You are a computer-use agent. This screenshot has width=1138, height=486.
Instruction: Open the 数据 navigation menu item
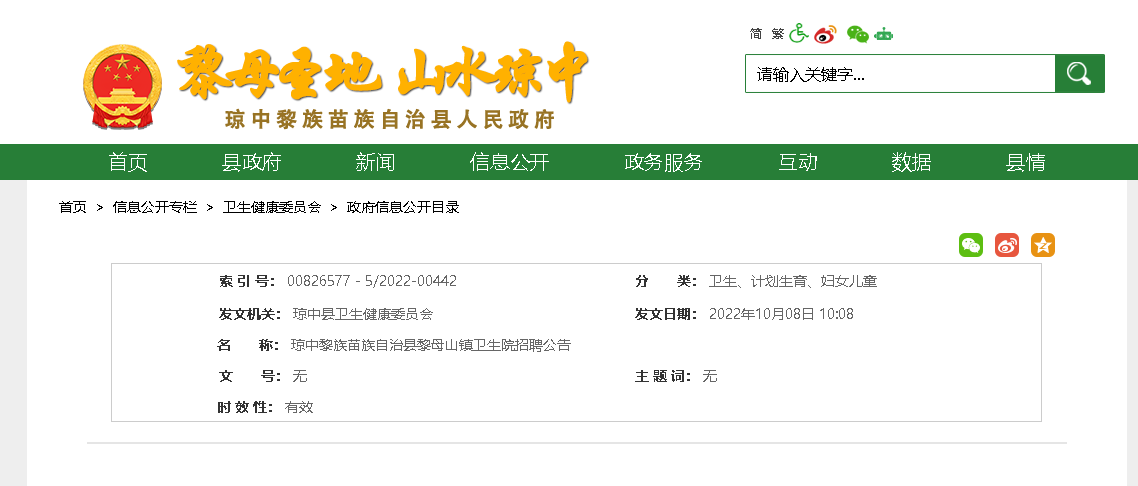(x=911, y=162)
